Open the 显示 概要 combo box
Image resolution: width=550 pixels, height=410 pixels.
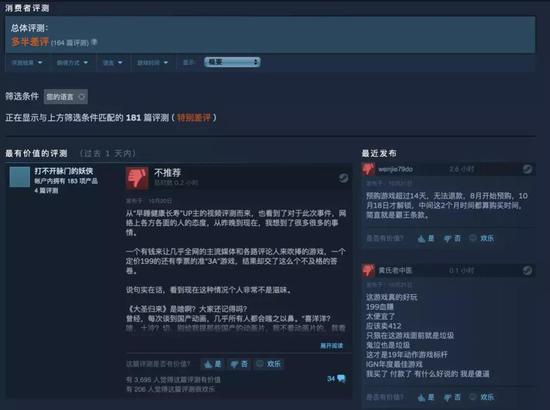point(232,62)
